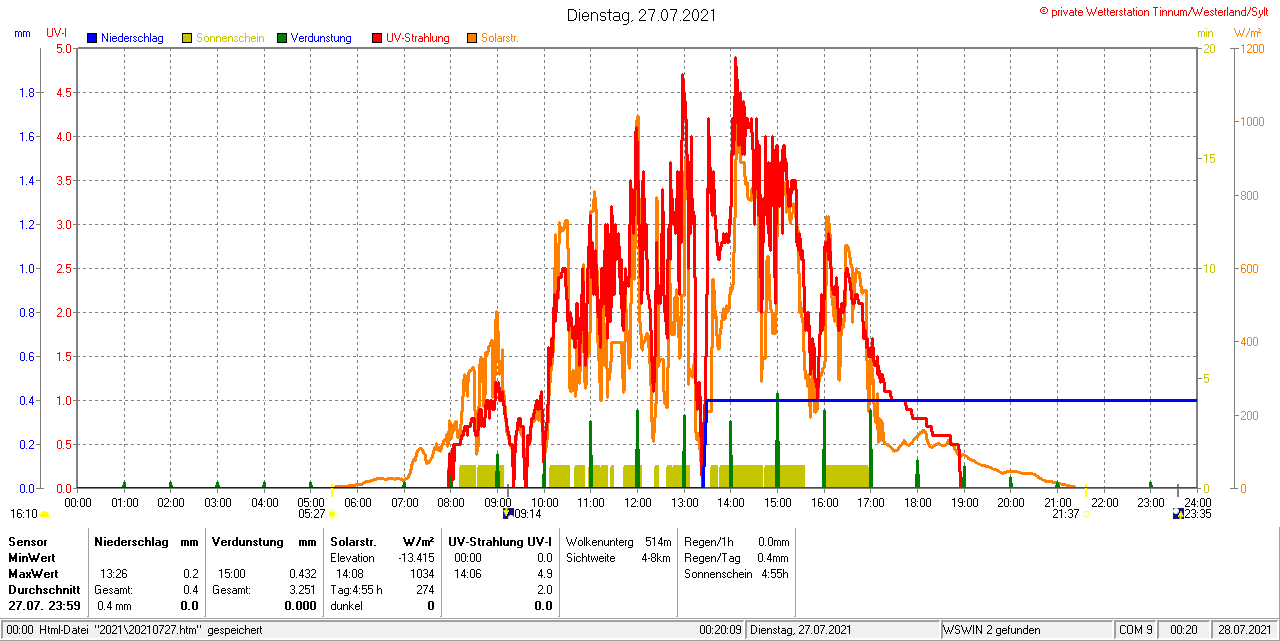The width and height of the screenshot is (1280, 641).
Task: Click the W/m² axis unit label
Action: click(x=1250, y=33)
